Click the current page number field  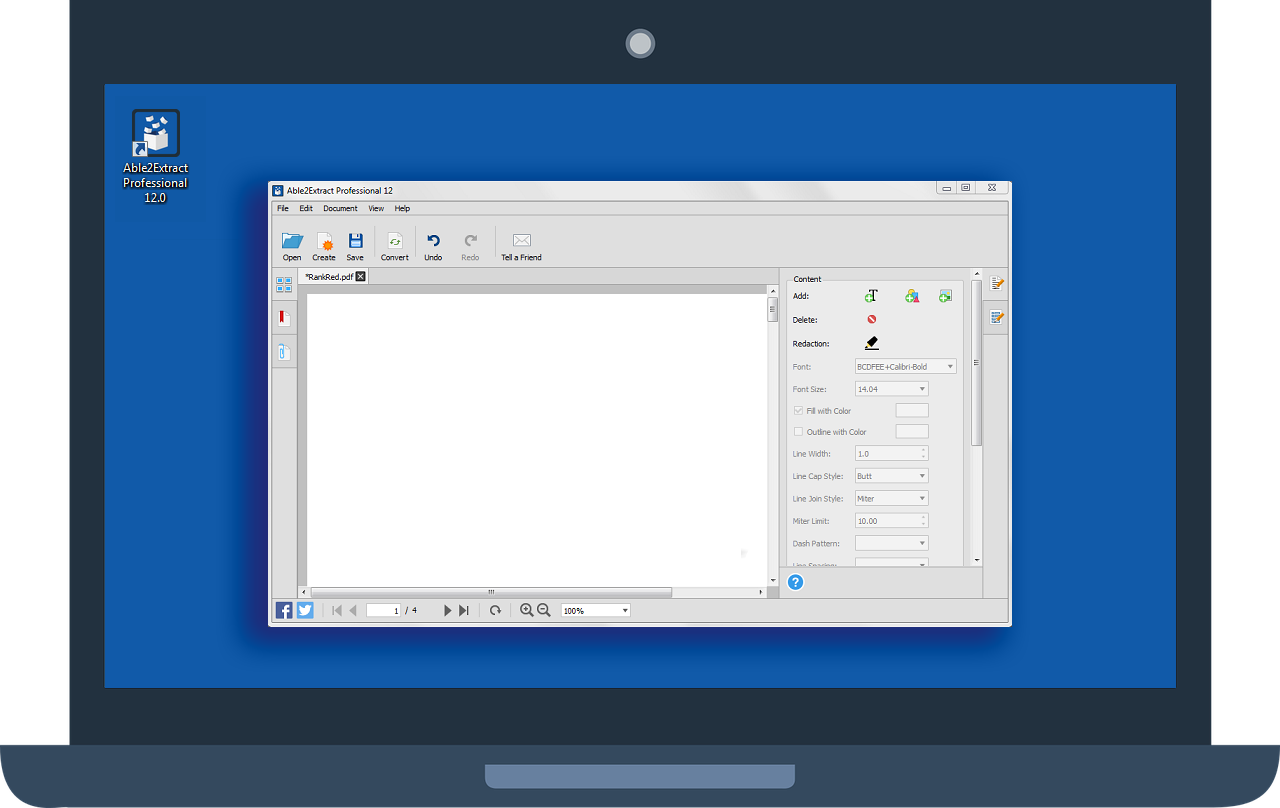[384, 610]
